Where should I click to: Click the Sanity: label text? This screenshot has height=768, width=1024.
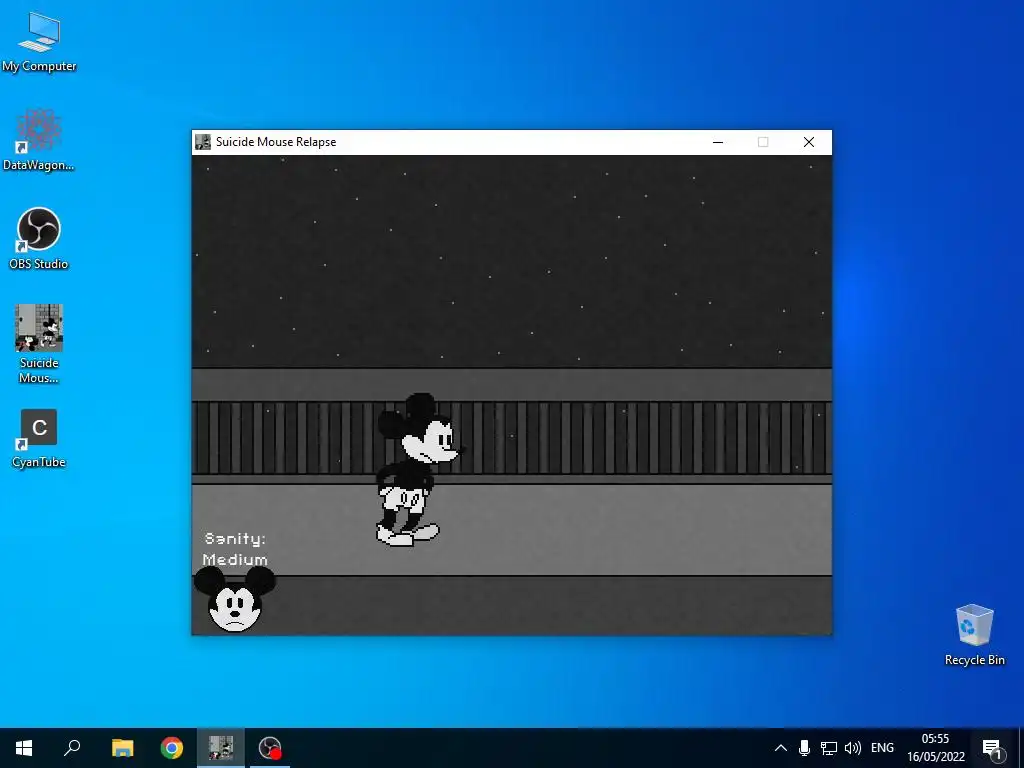235,539
